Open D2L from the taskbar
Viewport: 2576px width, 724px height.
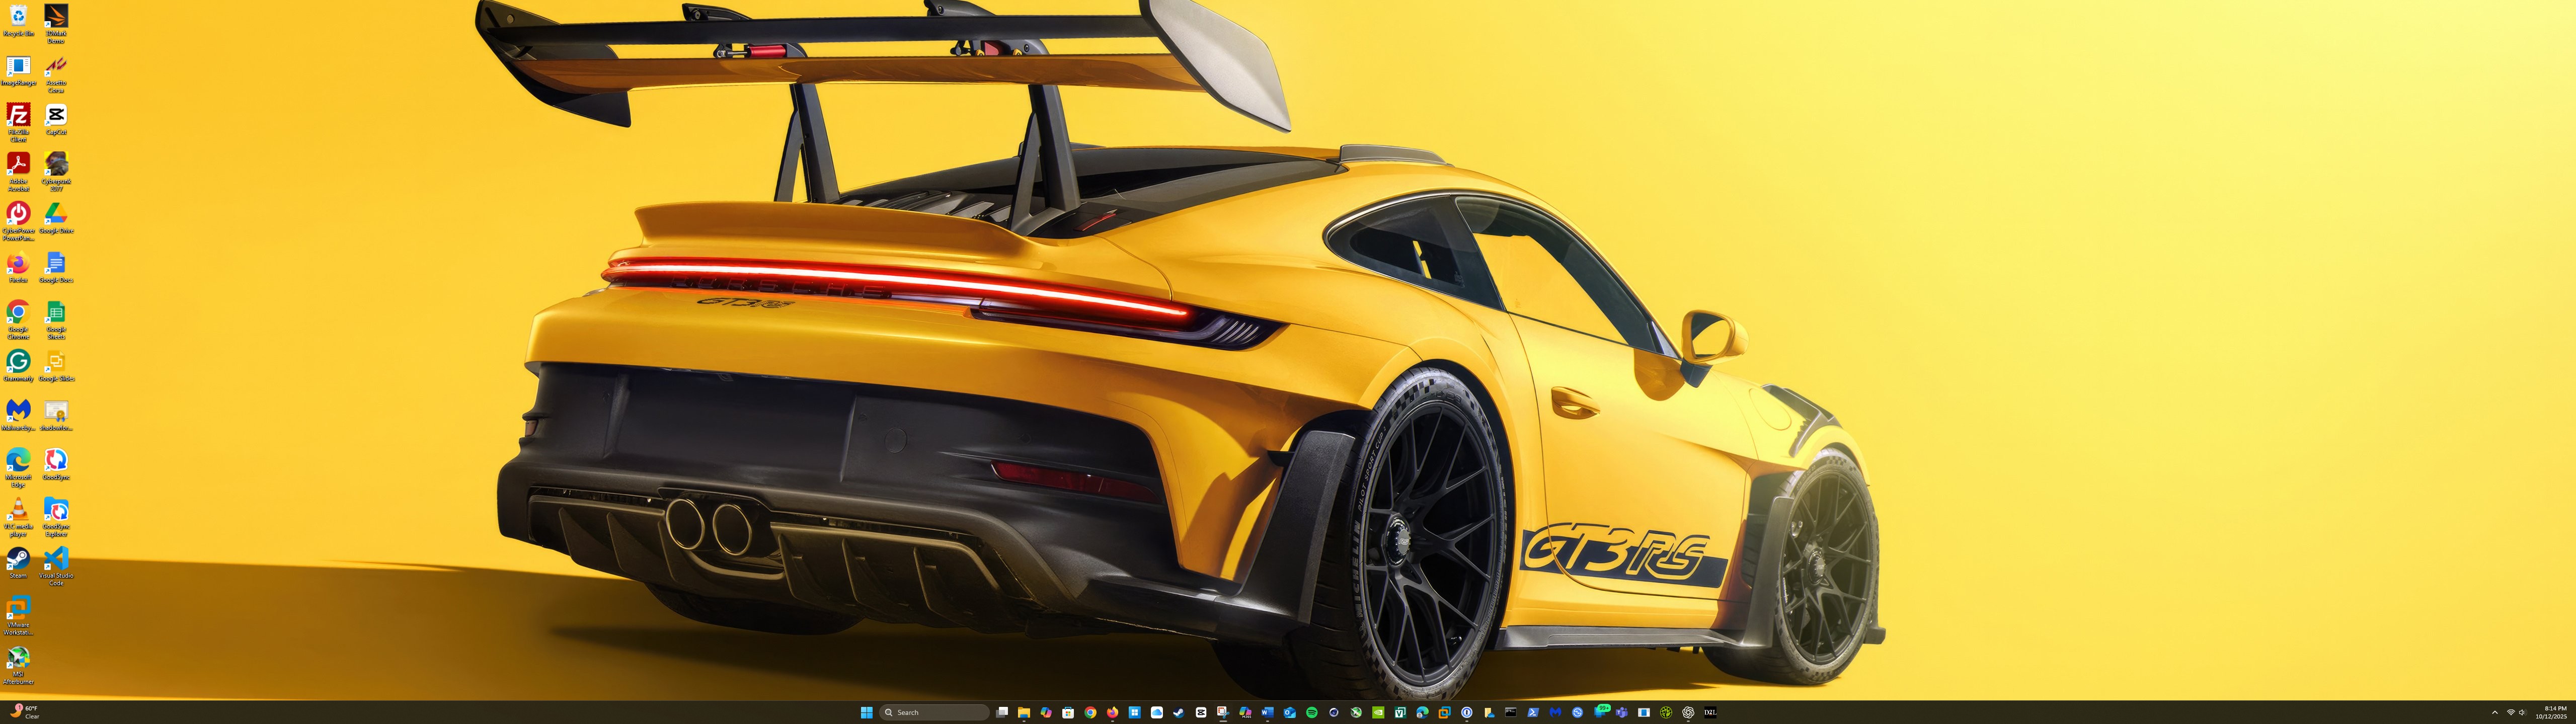1712,711
